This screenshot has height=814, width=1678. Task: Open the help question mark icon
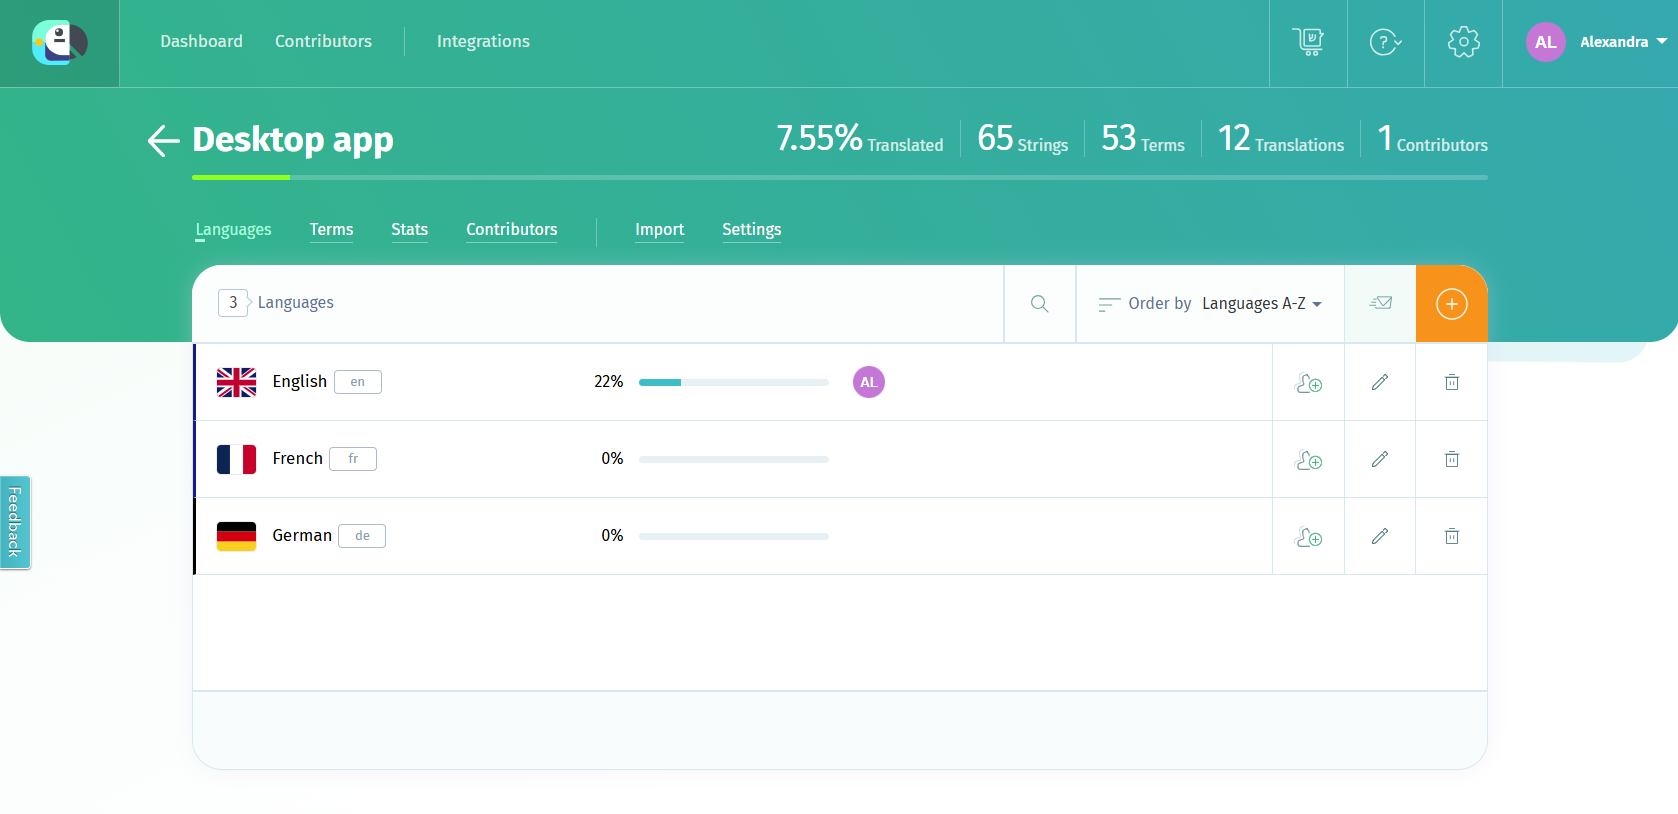pos(1385,42)
